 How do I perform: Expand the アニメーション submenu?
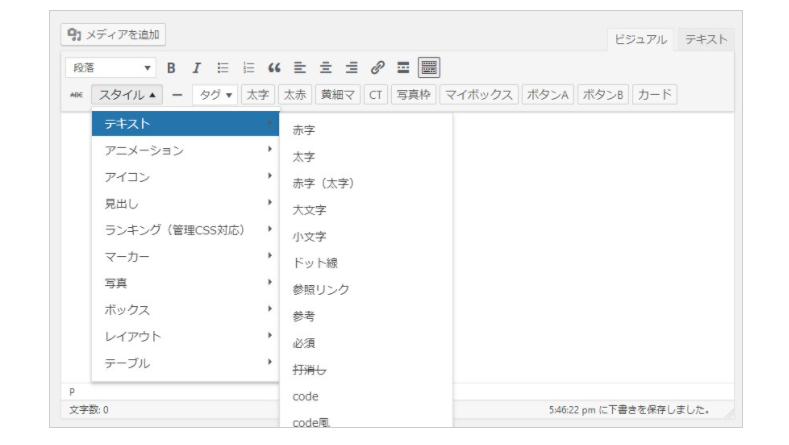[185, 150]
